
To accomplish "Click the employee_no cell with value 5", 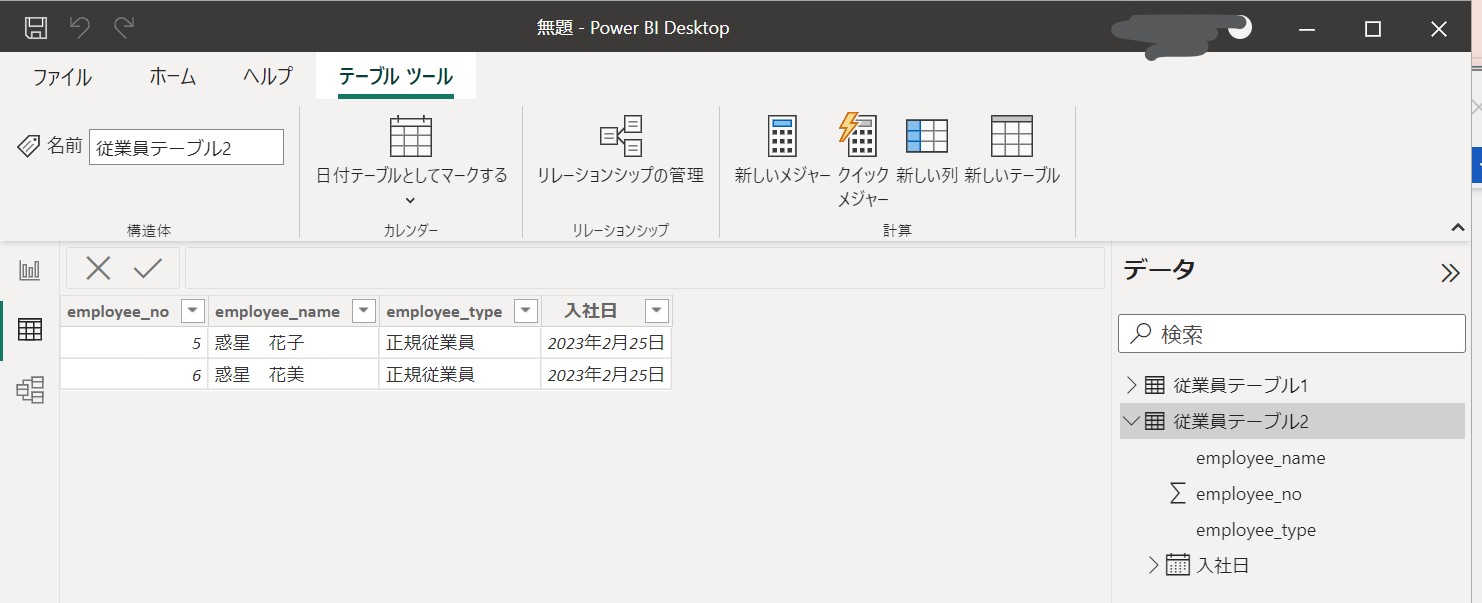I will click(134, 343).
